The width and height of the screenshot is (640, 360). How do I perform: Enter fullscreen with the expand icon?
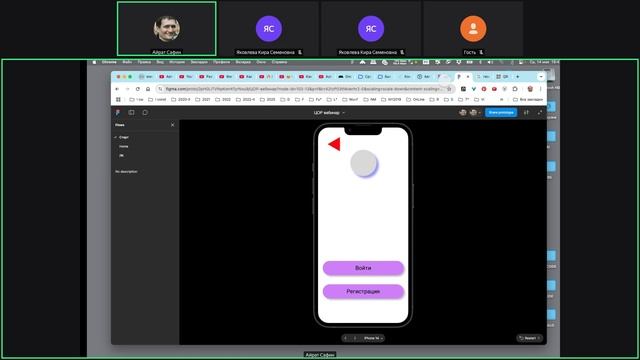[540, 113]
